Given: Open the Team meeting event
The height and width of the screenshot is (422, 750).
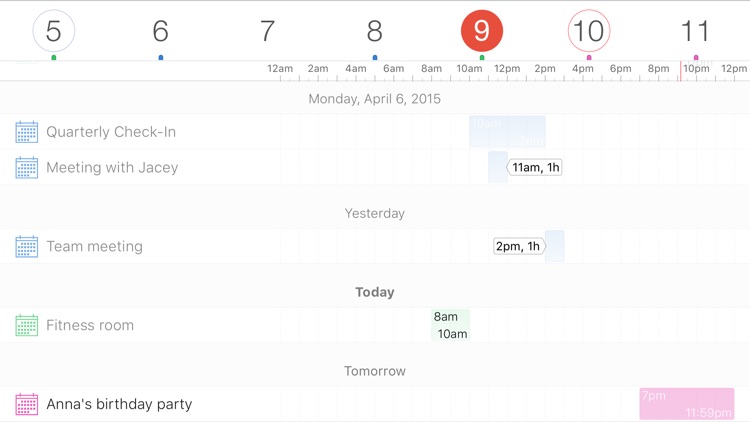Looking at the screenshot, I should click(94, 246).
